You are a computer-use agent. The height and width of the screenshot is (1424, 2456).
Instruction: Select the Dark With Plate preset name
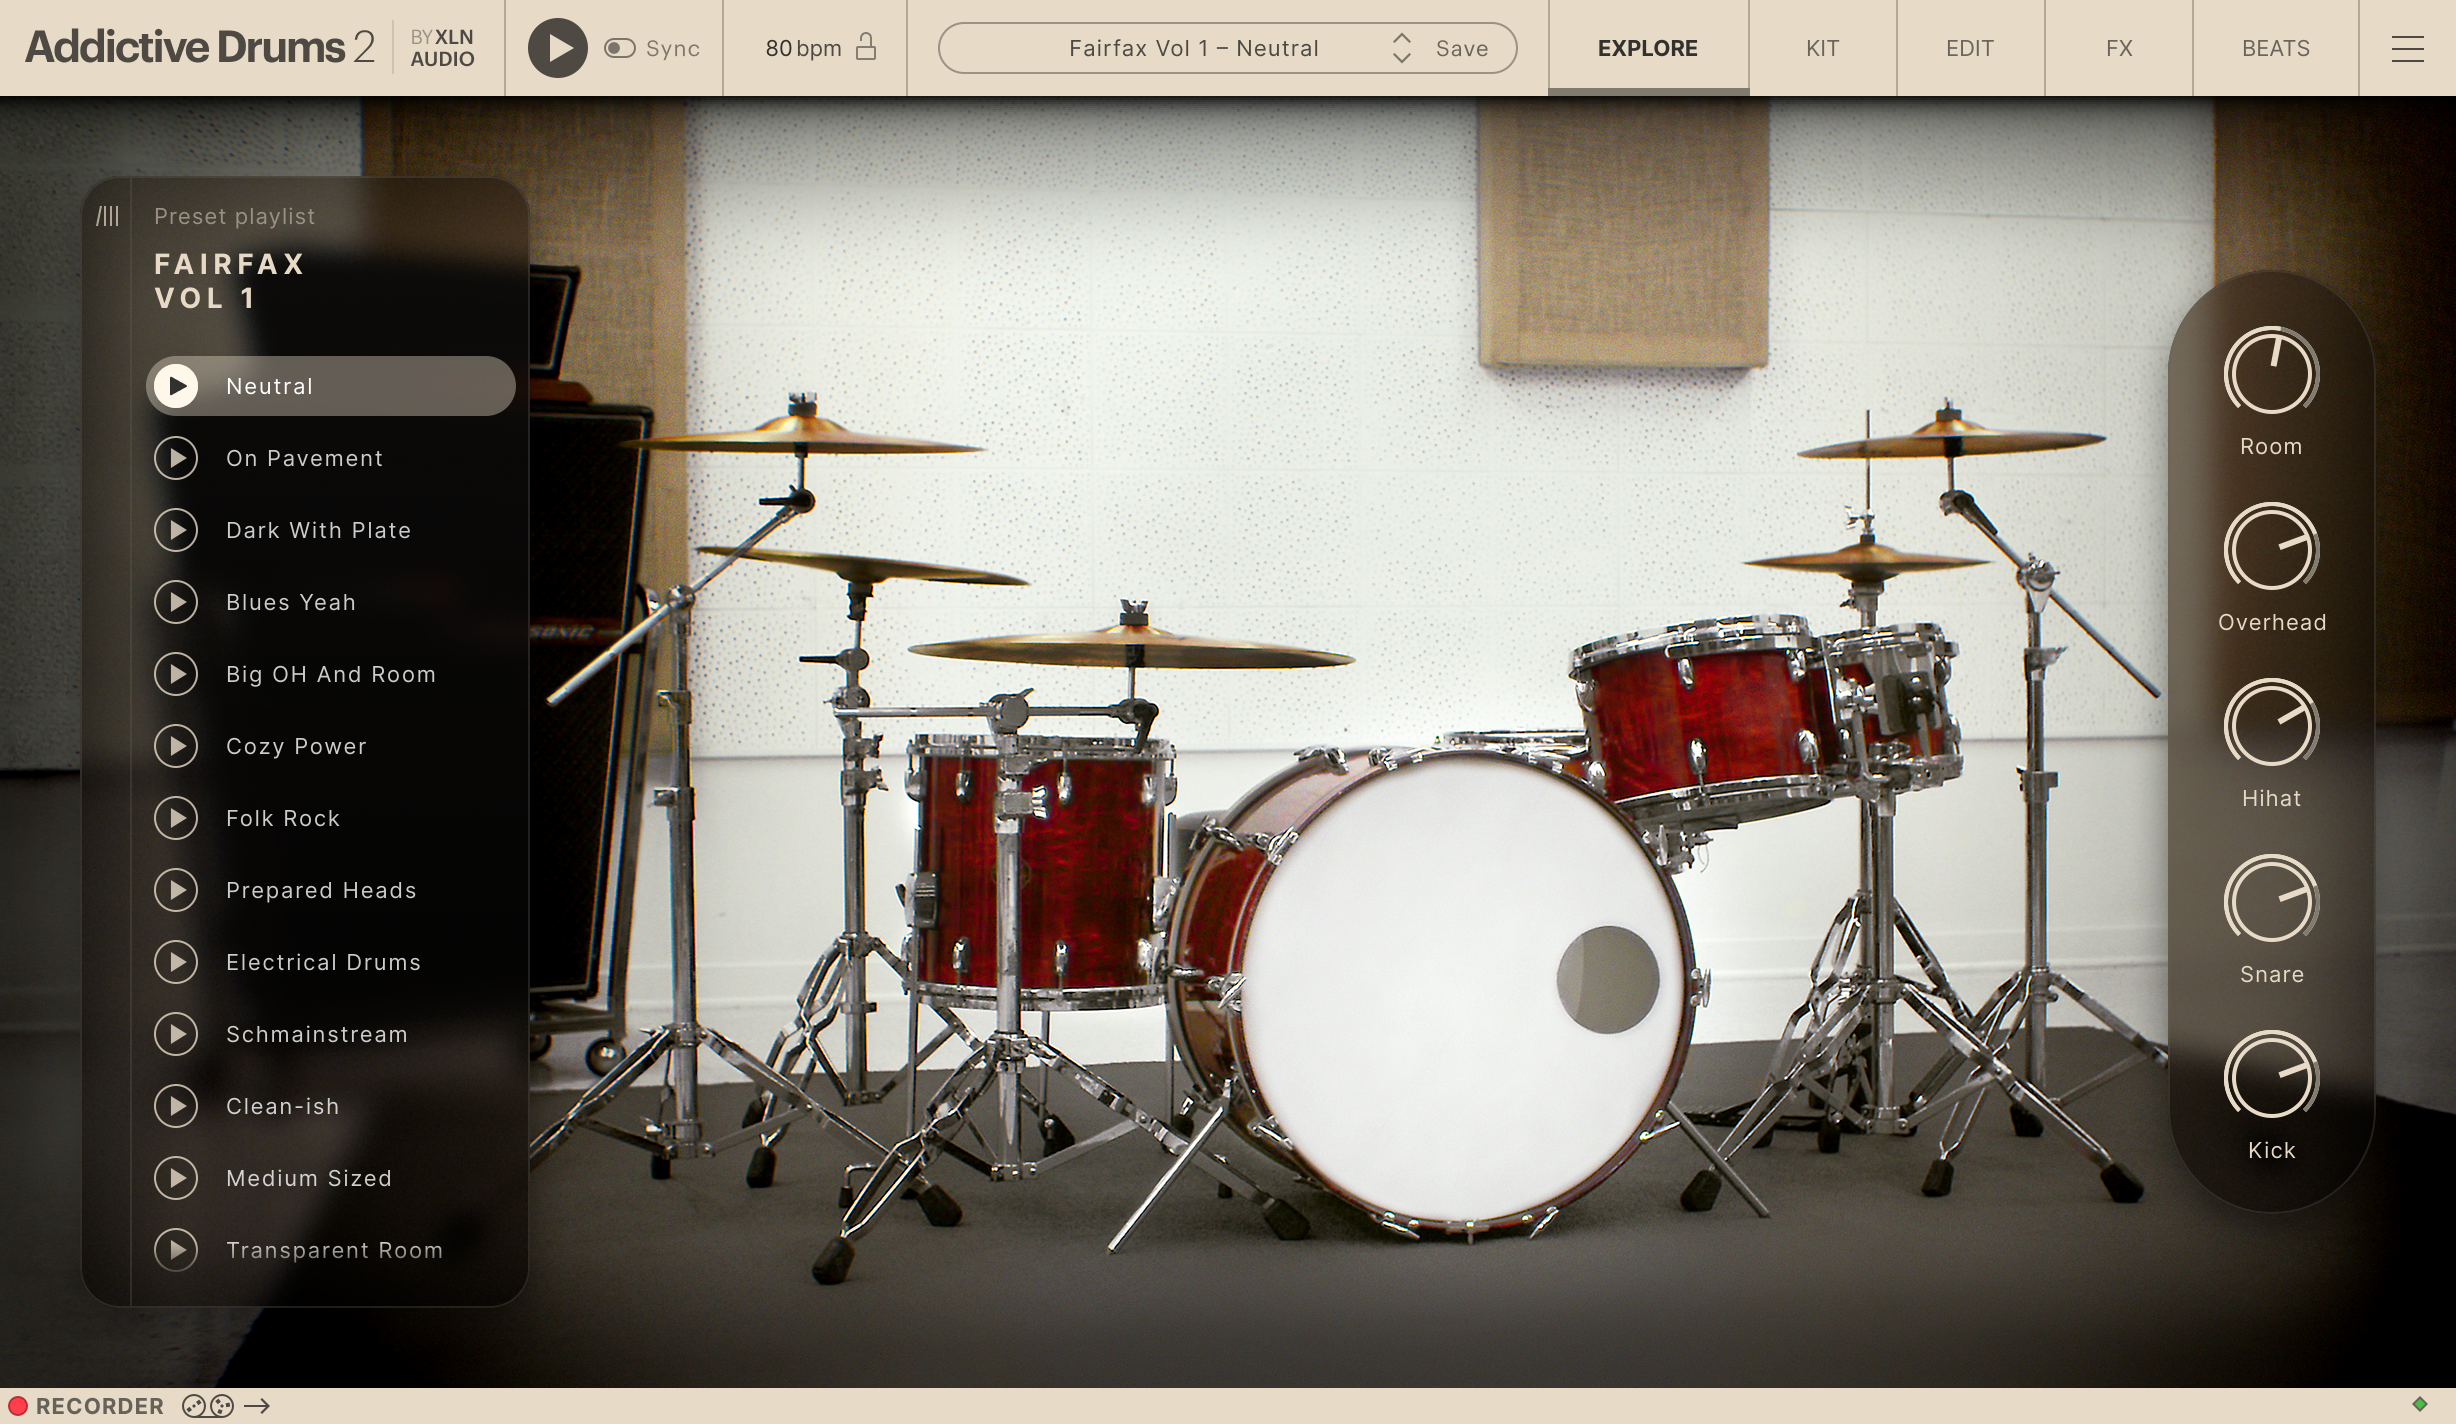point(319,530)
